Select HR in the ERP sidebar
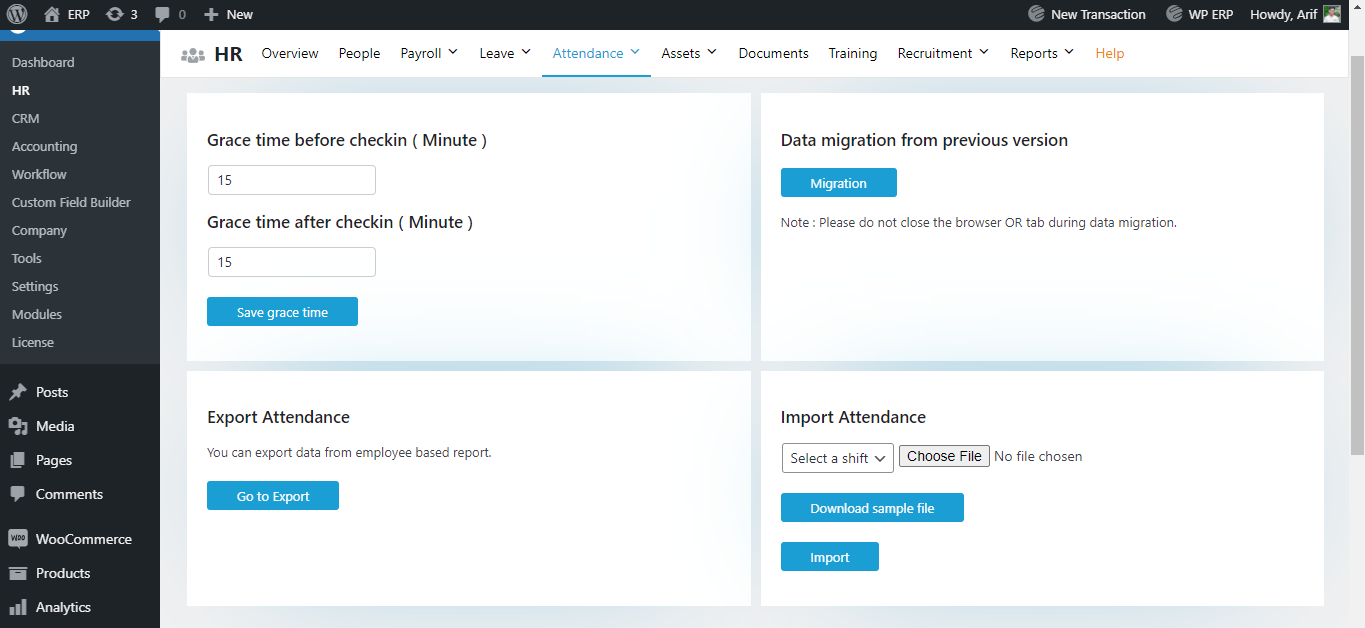This screenshot has height=628, width=1365. (x=21, y=90)
